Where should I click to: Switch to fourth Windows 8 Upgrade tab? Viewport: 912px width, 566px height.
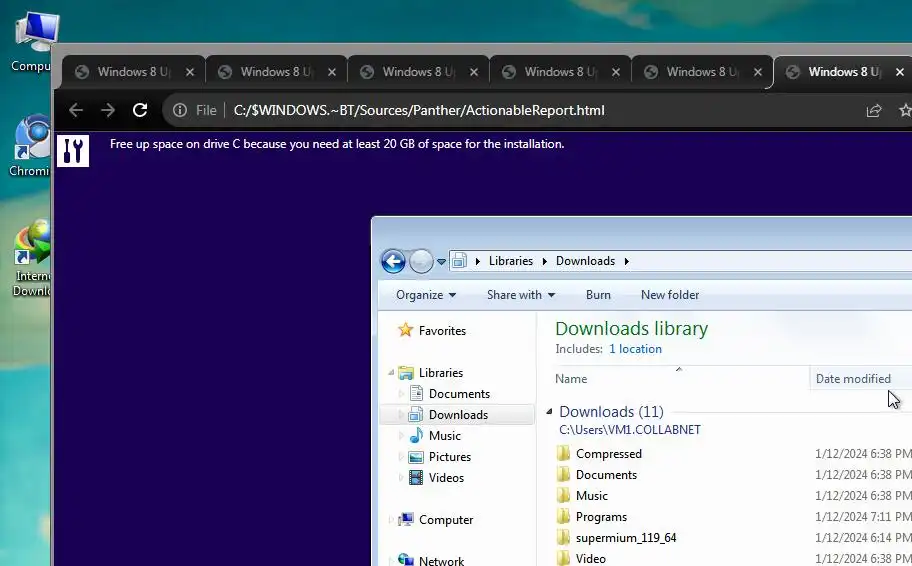point(560,72)
